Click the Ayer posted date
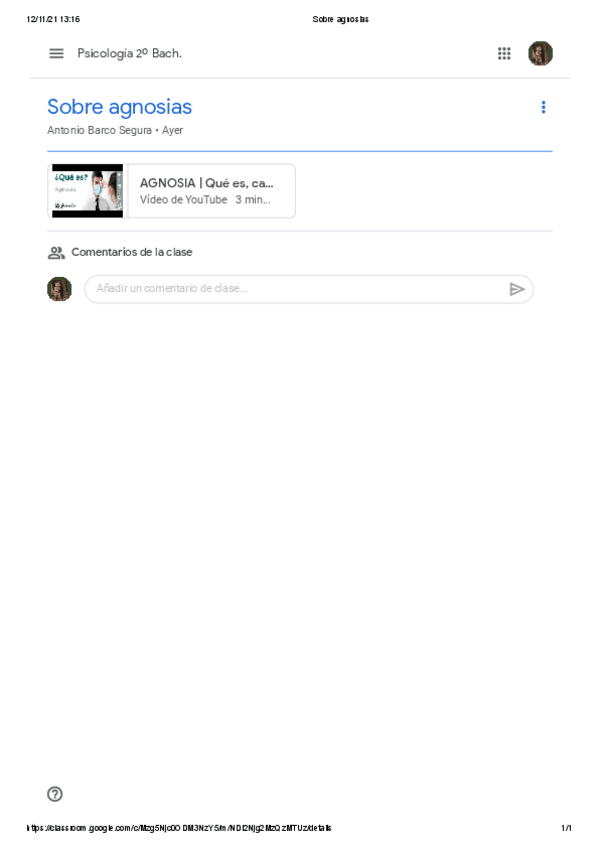Screen dimensions: 599x848 pyautogui.click(x=172, y=130)
